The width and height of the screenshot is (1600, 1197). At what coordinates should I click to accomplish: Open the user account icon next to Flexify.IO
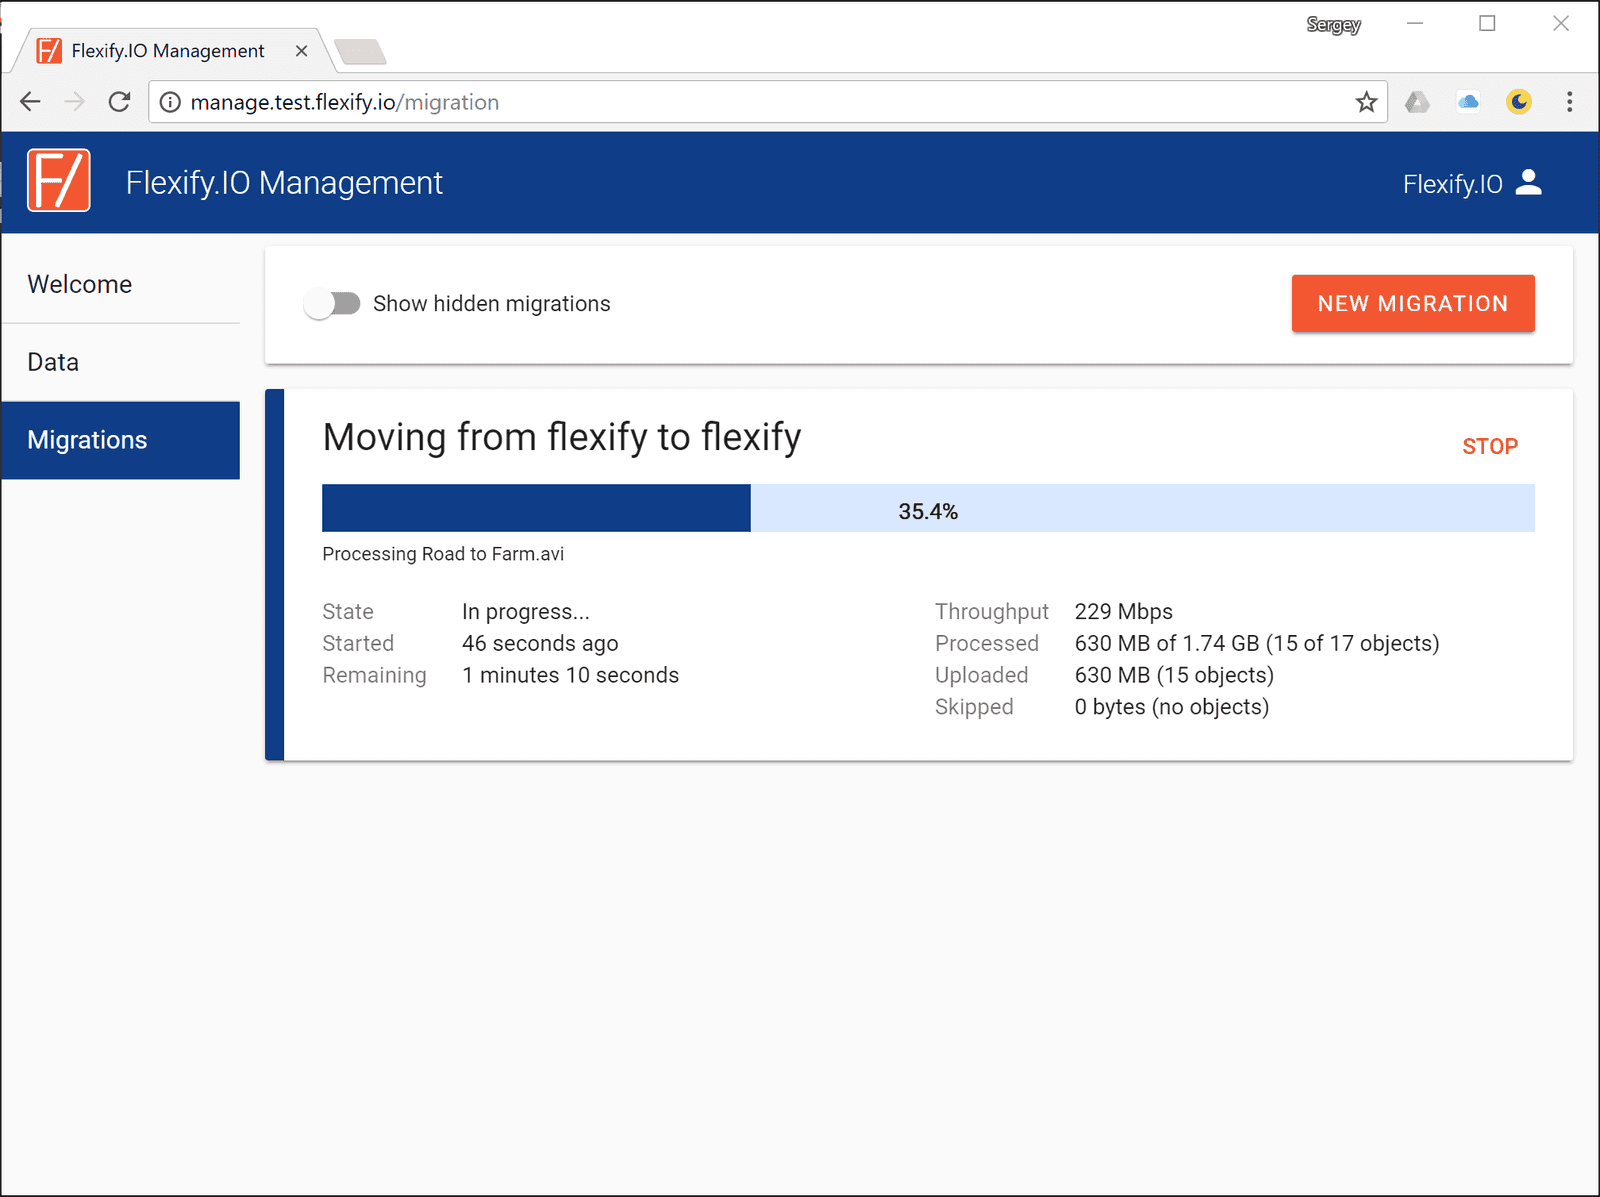(x=1529, y=183)
